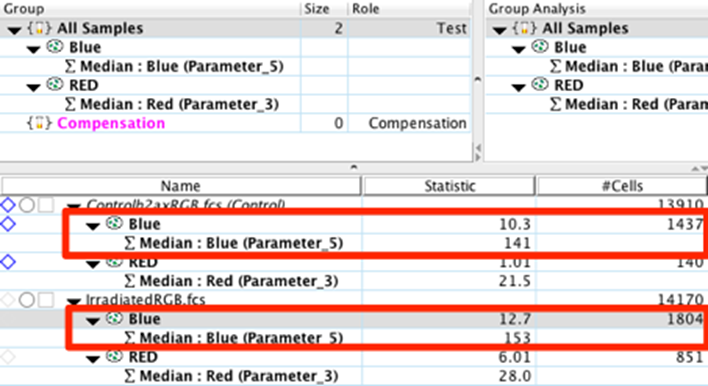The image size is (708, 386).
Task: Click the All Samples group icon in Group panel
Action: click(x=39, y=28)
